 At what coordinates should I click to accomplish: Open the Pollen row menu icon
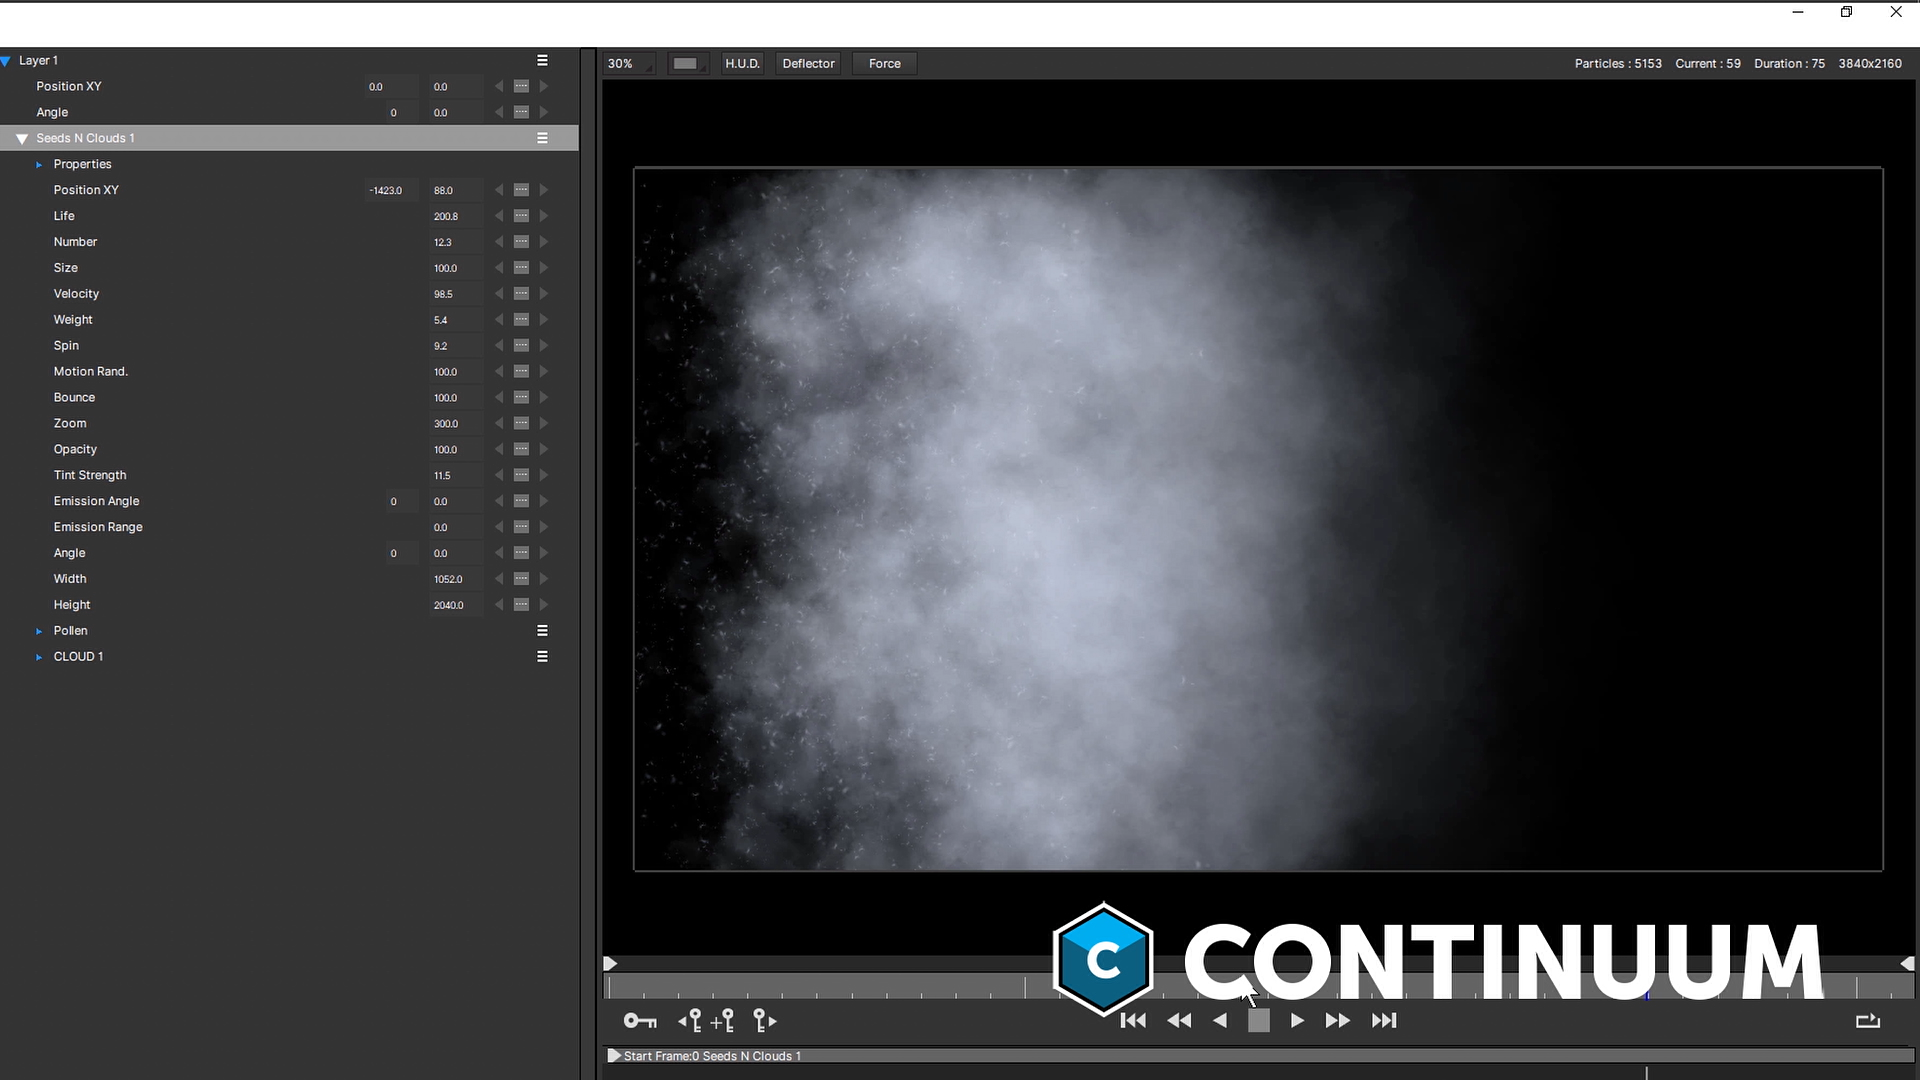[542, 630]
